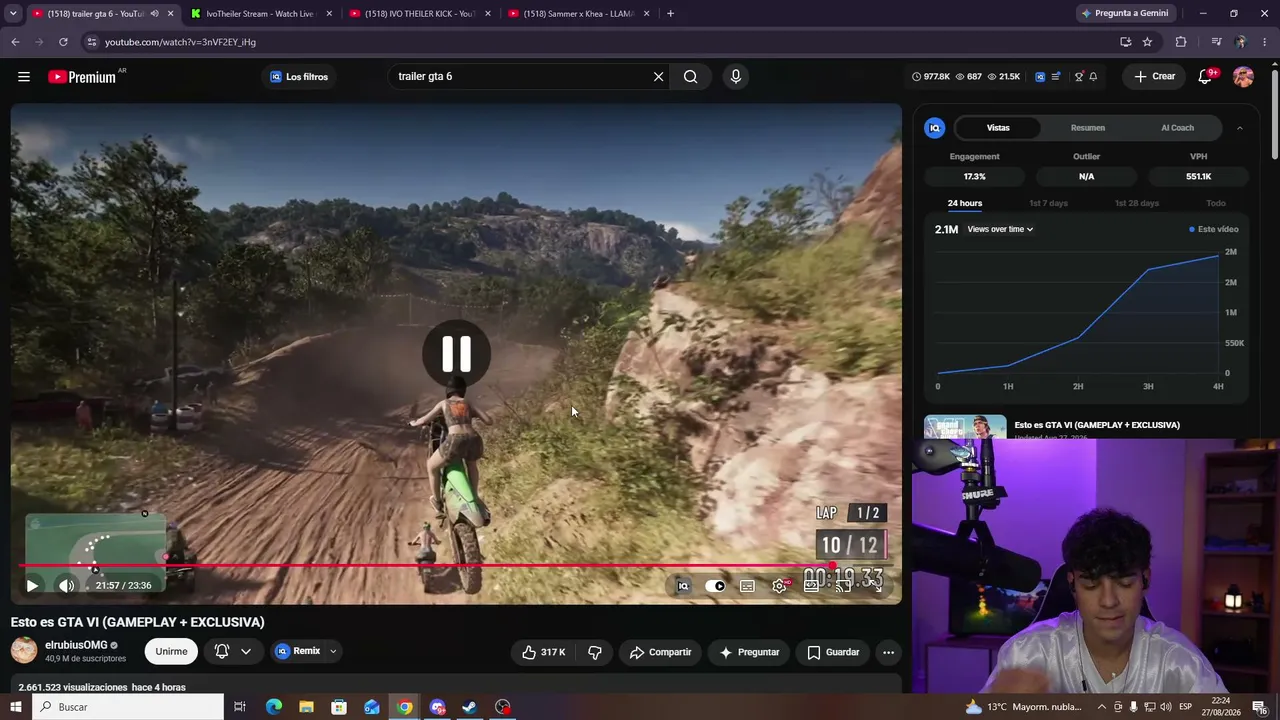Click the address bar URL
Image resolution: width=1280 pixels, height=720 pixels.
tap(180, 42)
